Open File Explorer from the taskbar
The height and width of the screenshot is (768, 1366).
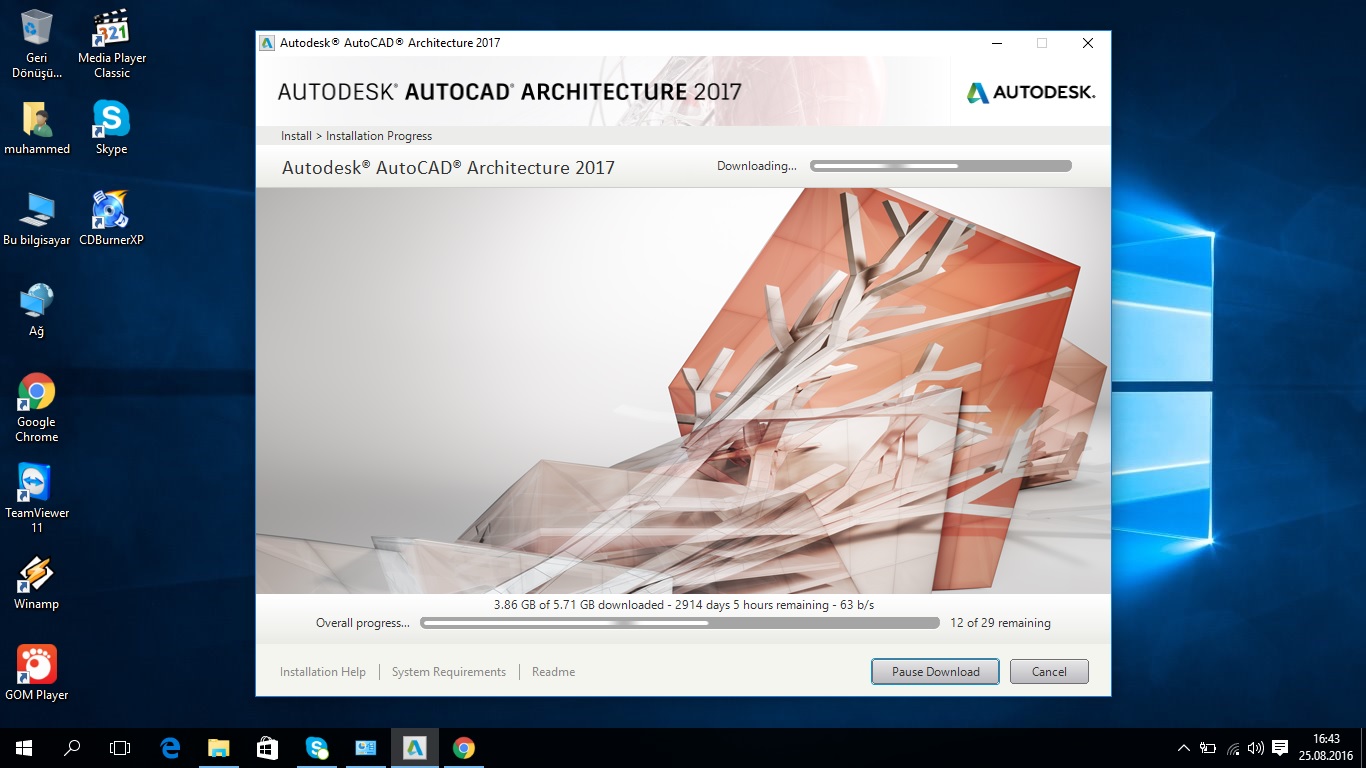coord(219,748)
